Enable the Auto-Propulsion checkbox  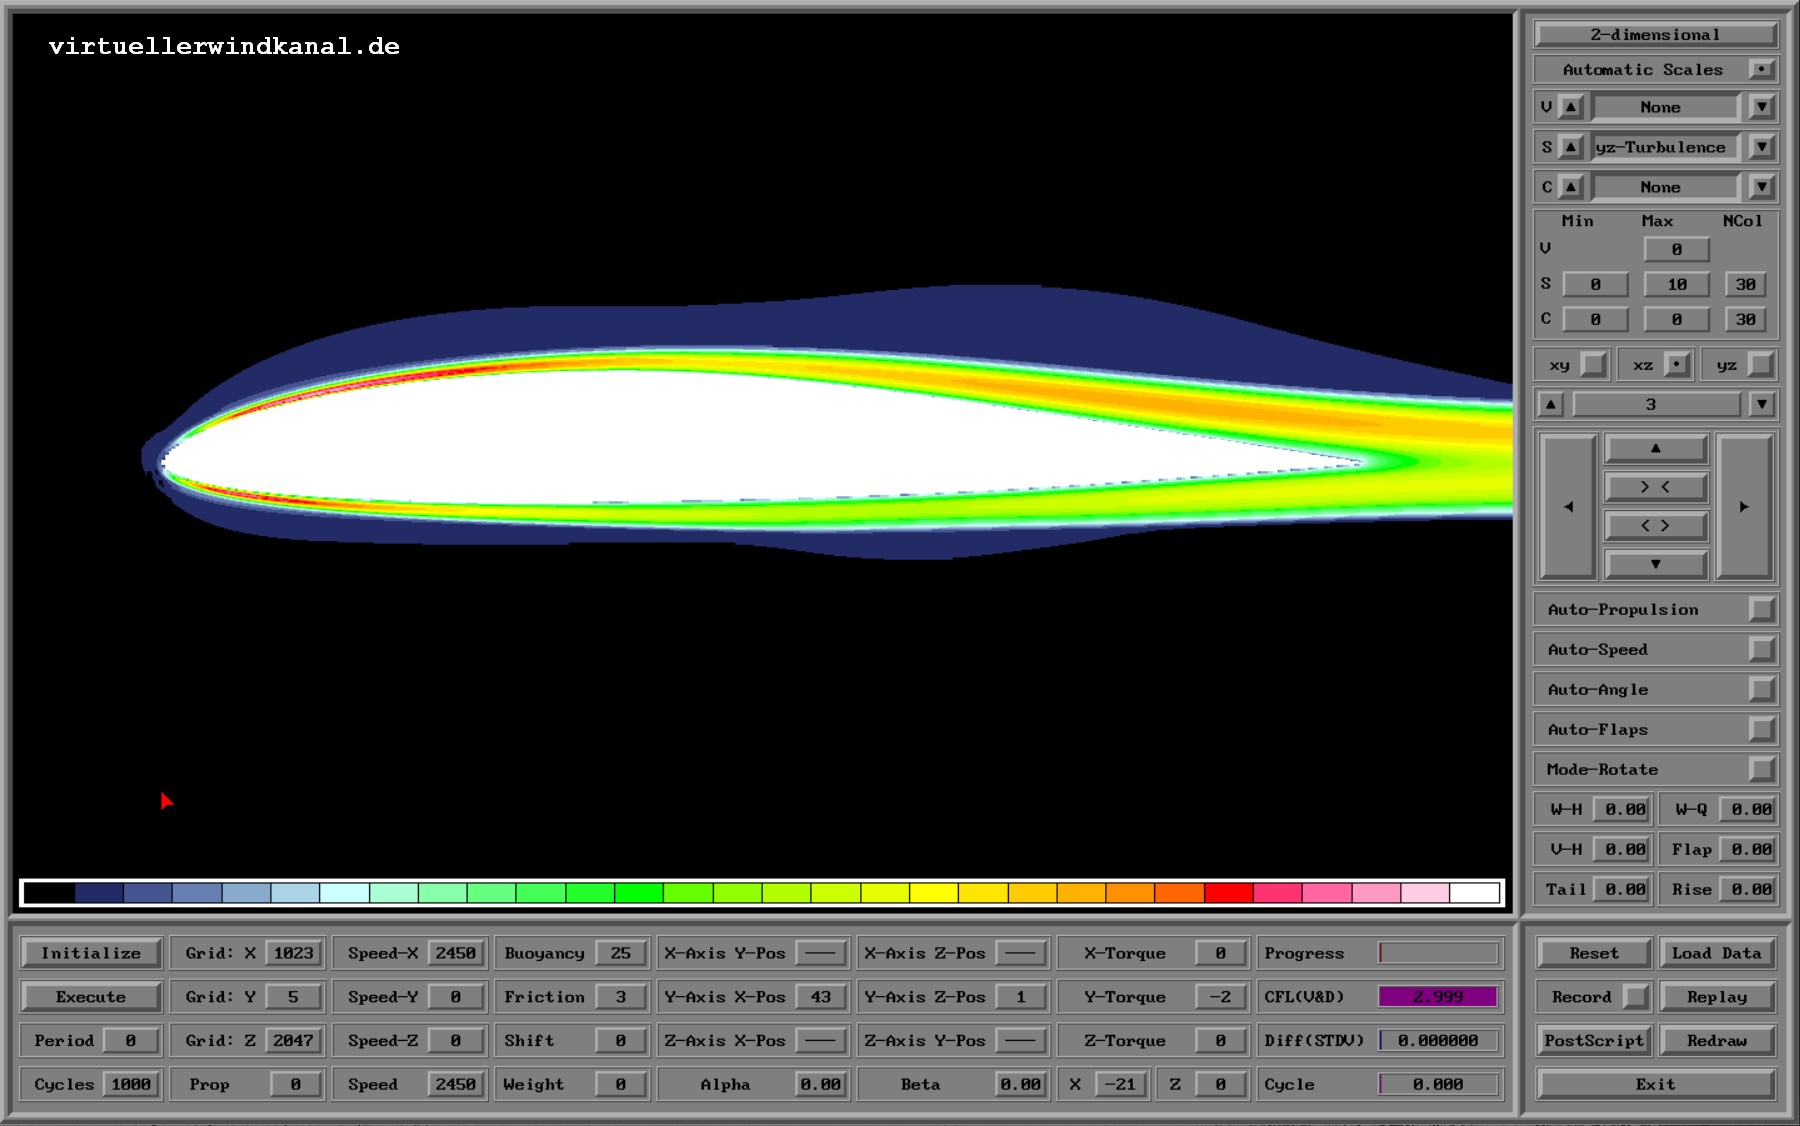pyautogui.click(x=1761, y=610)
